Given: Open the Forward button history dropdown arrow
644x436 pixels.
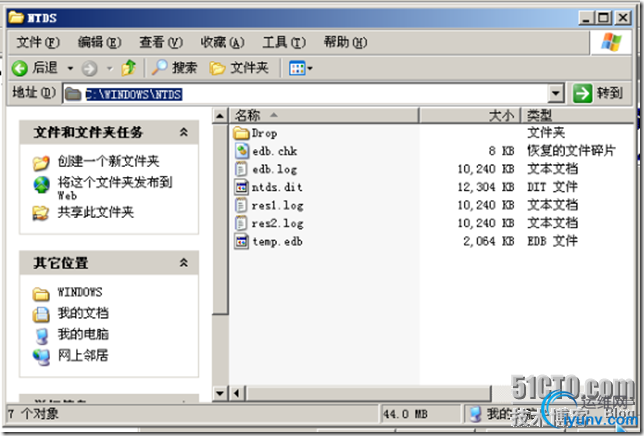Looking at the screenshot, I should click(x=109, y=68).
